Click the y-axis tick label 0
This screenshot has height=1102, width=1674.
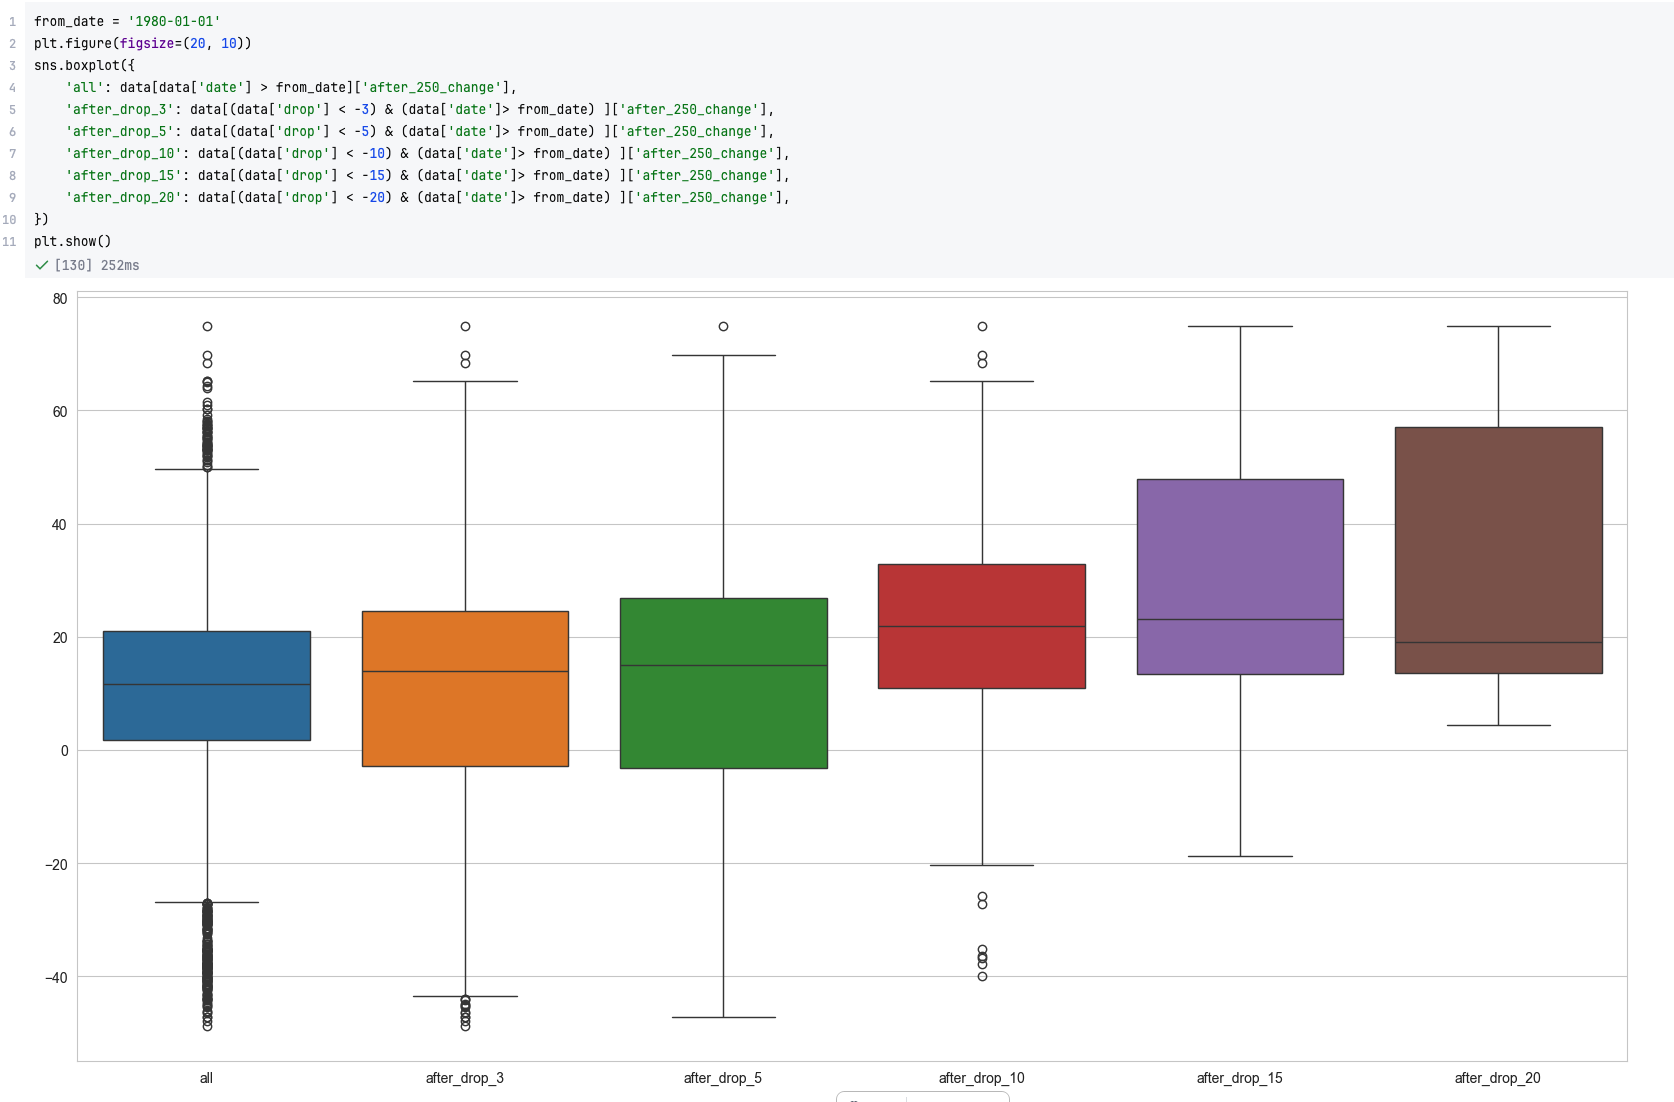64,751
